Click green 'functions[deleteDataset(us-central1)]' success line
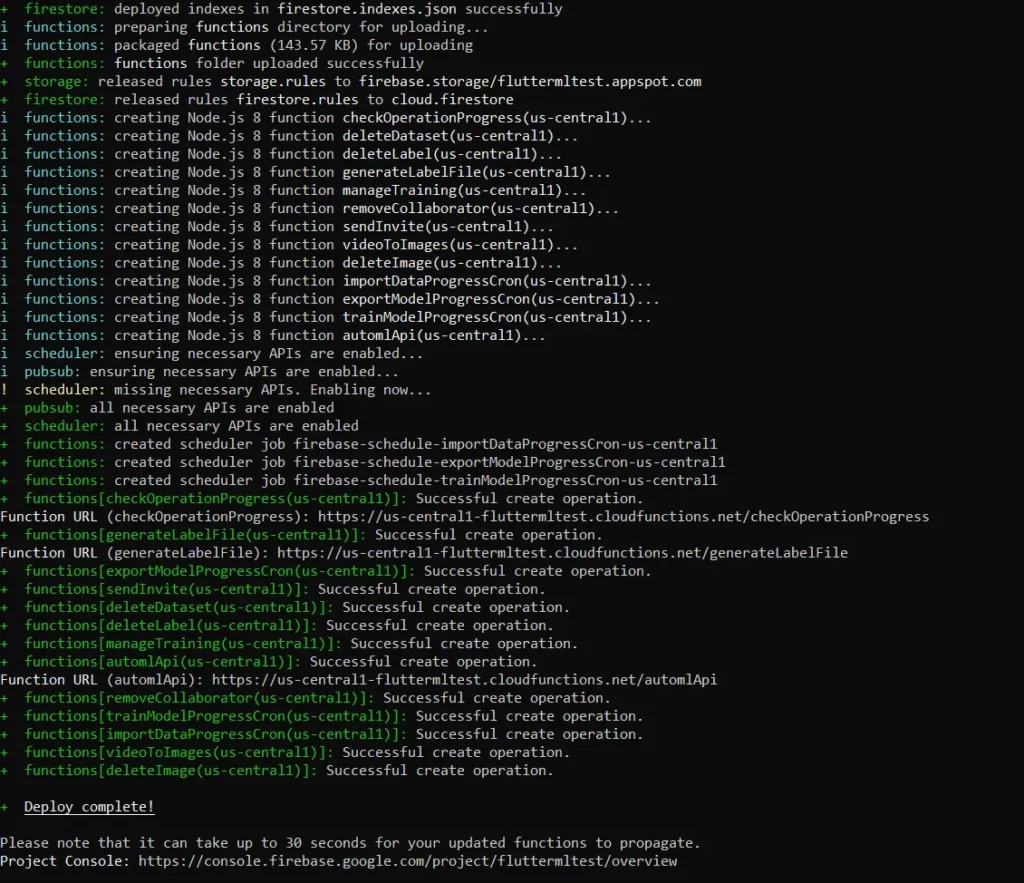This screenshot has height=883, width=1024. pos(285,607)
